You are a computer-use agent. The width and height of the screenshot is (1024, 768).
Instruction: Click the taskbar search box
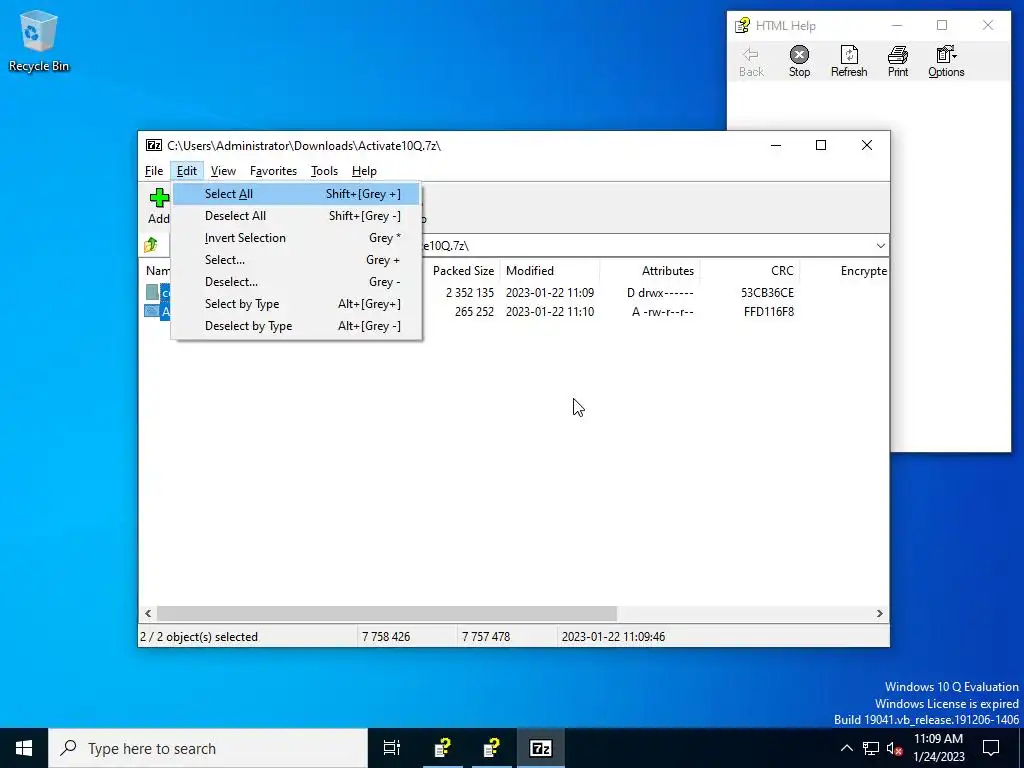point(208,748)
